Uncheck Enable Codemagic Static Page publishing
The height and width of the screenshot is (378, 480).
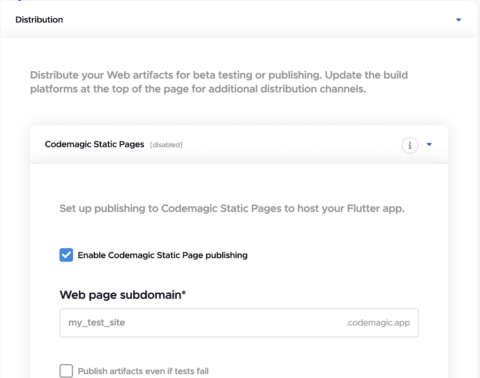point(66,255)
